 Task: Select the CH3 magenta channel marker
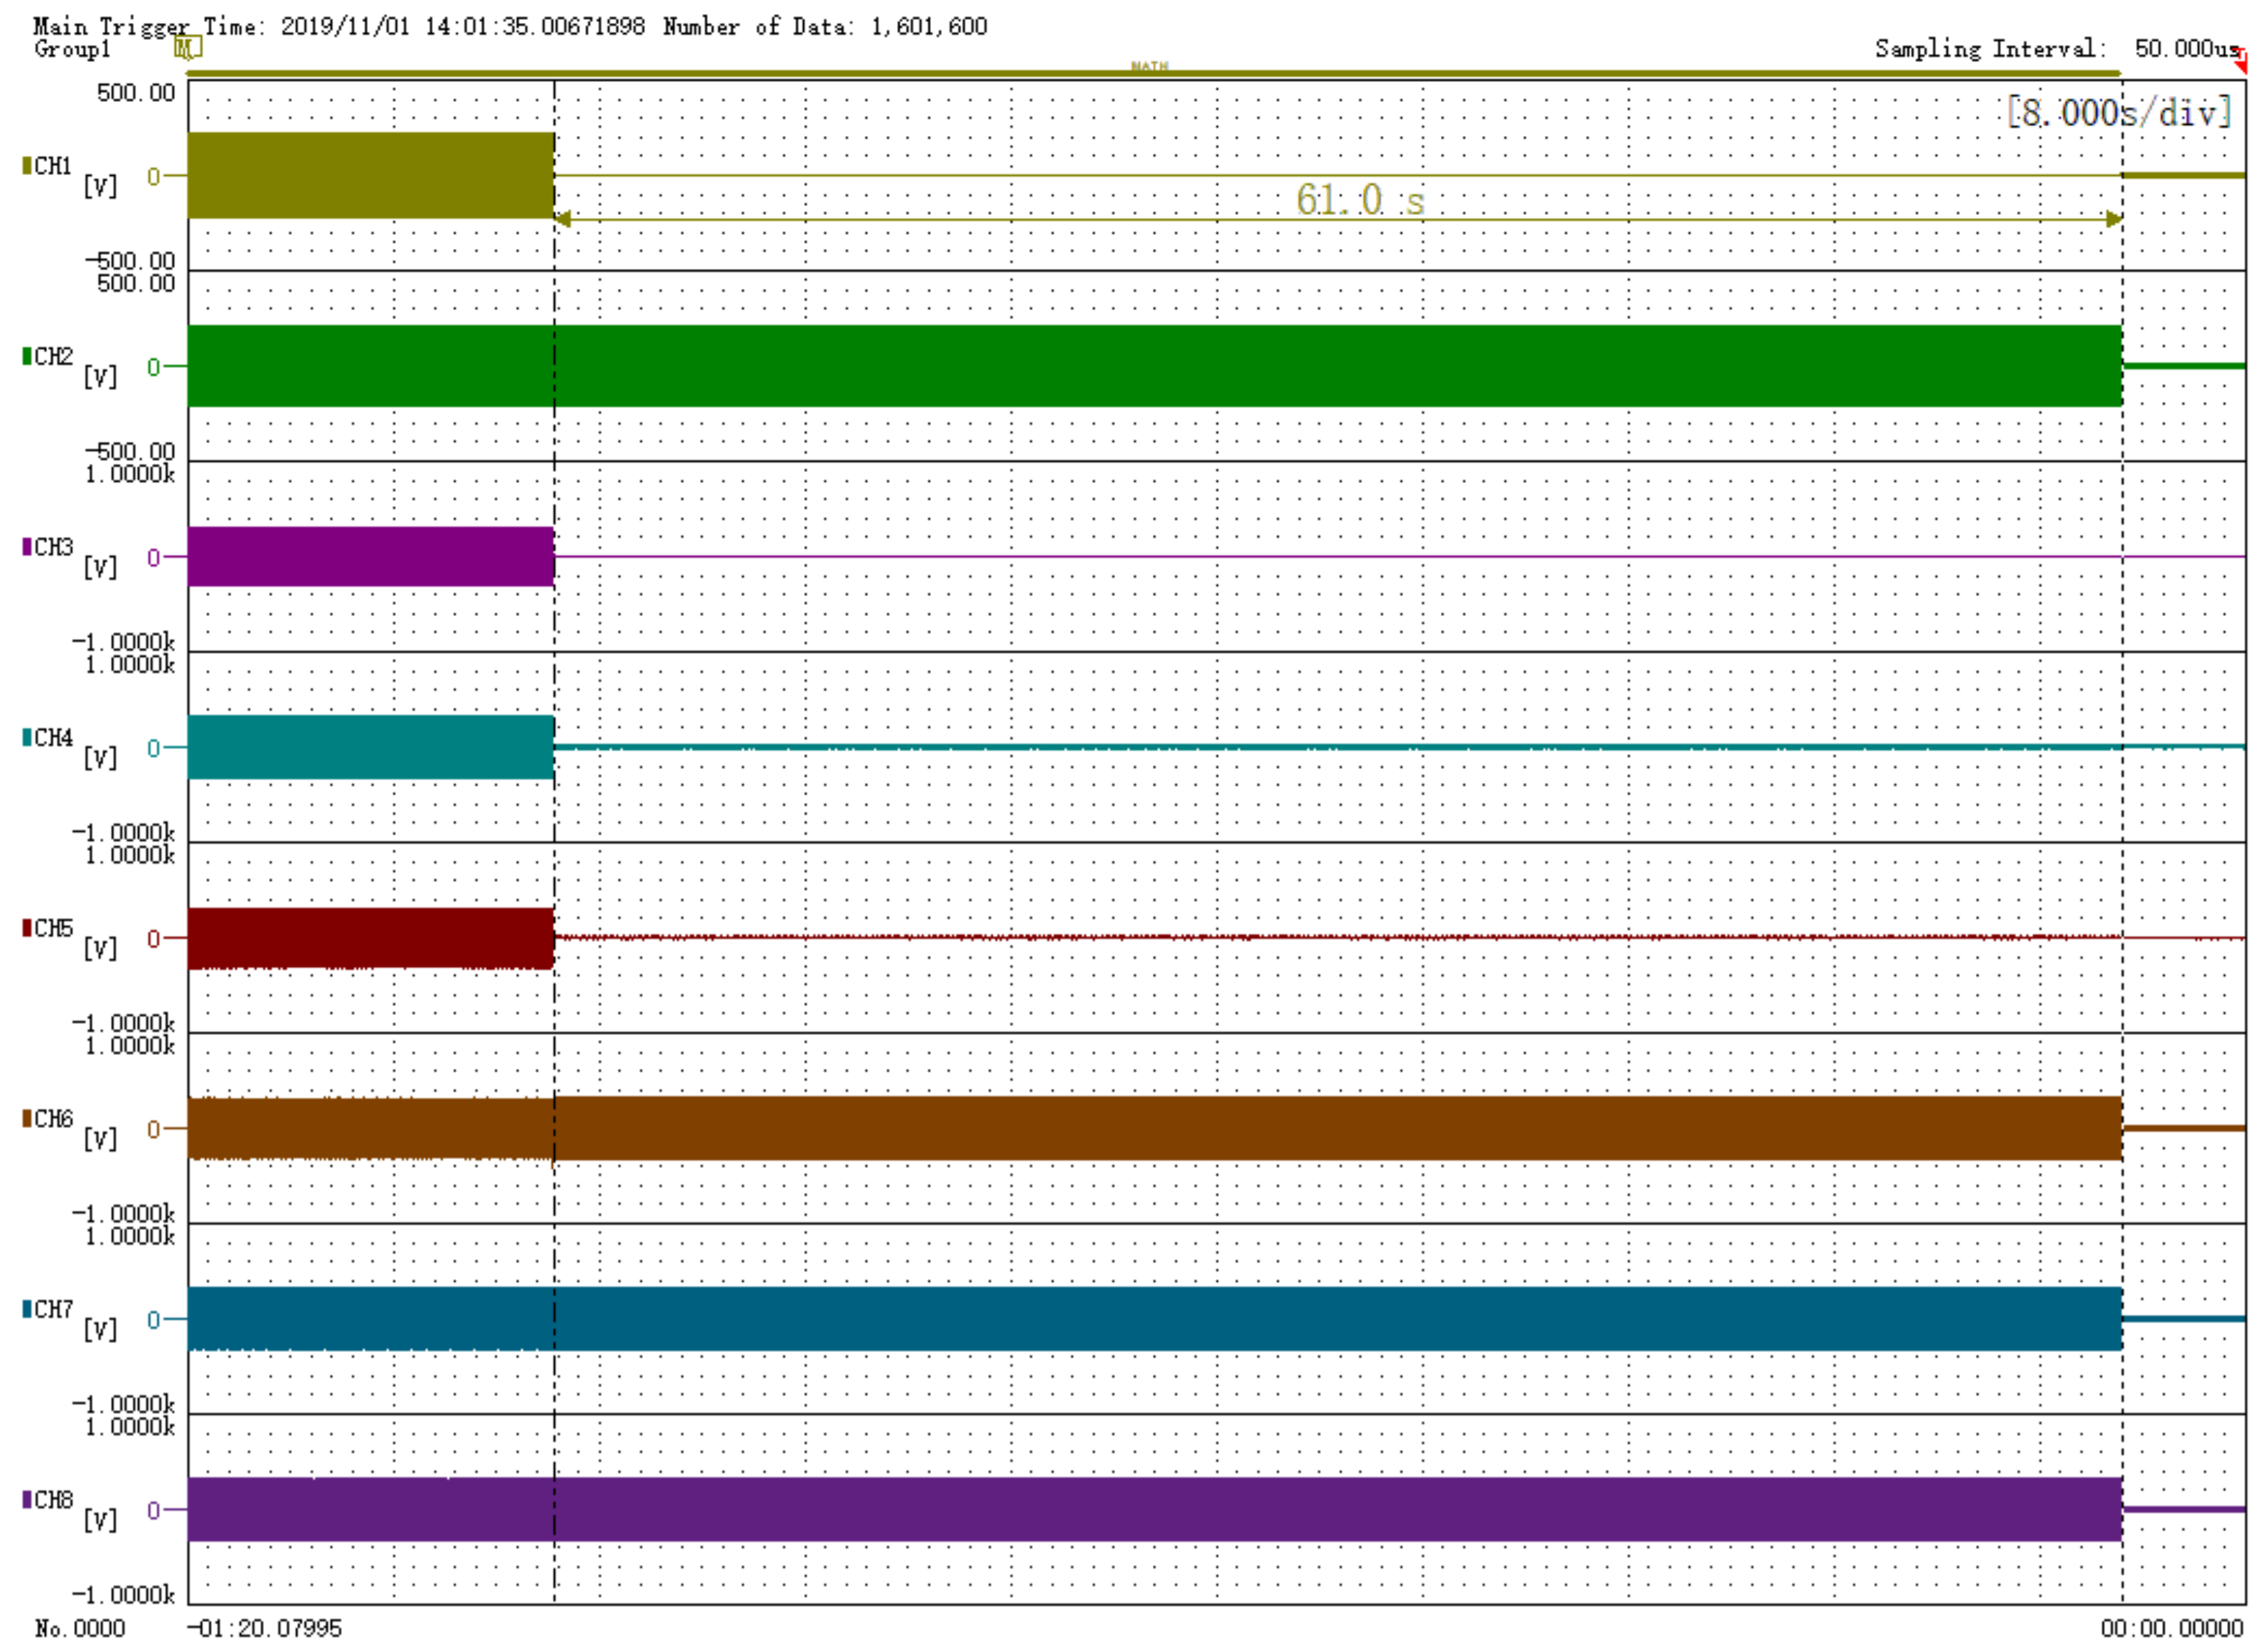click(x=27, y=547)
